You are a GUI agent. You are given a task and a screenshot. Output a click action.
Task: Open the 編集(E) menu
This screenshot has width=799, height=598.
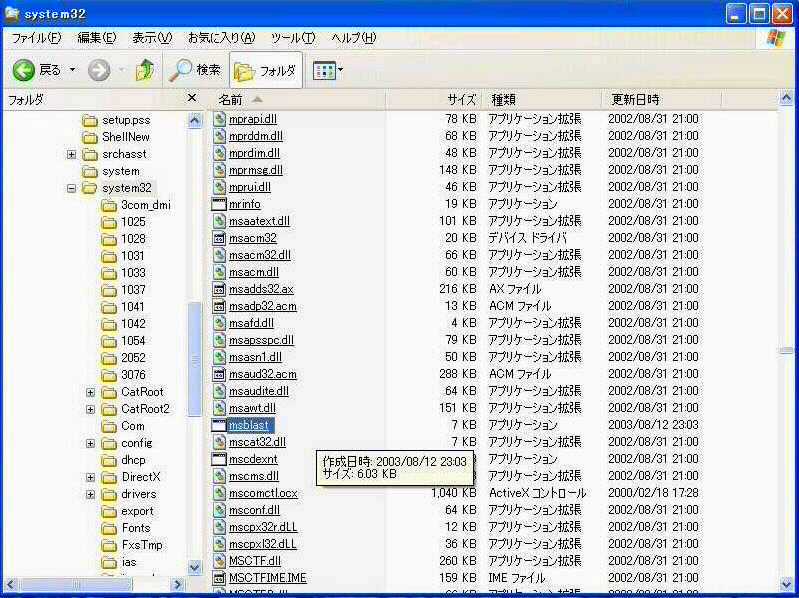tap(97, 38)
